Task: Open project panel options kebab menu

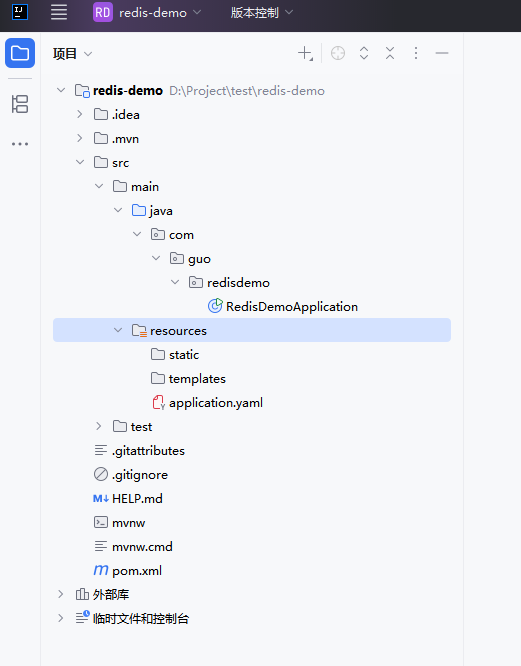Action: (x=416, y=53)
